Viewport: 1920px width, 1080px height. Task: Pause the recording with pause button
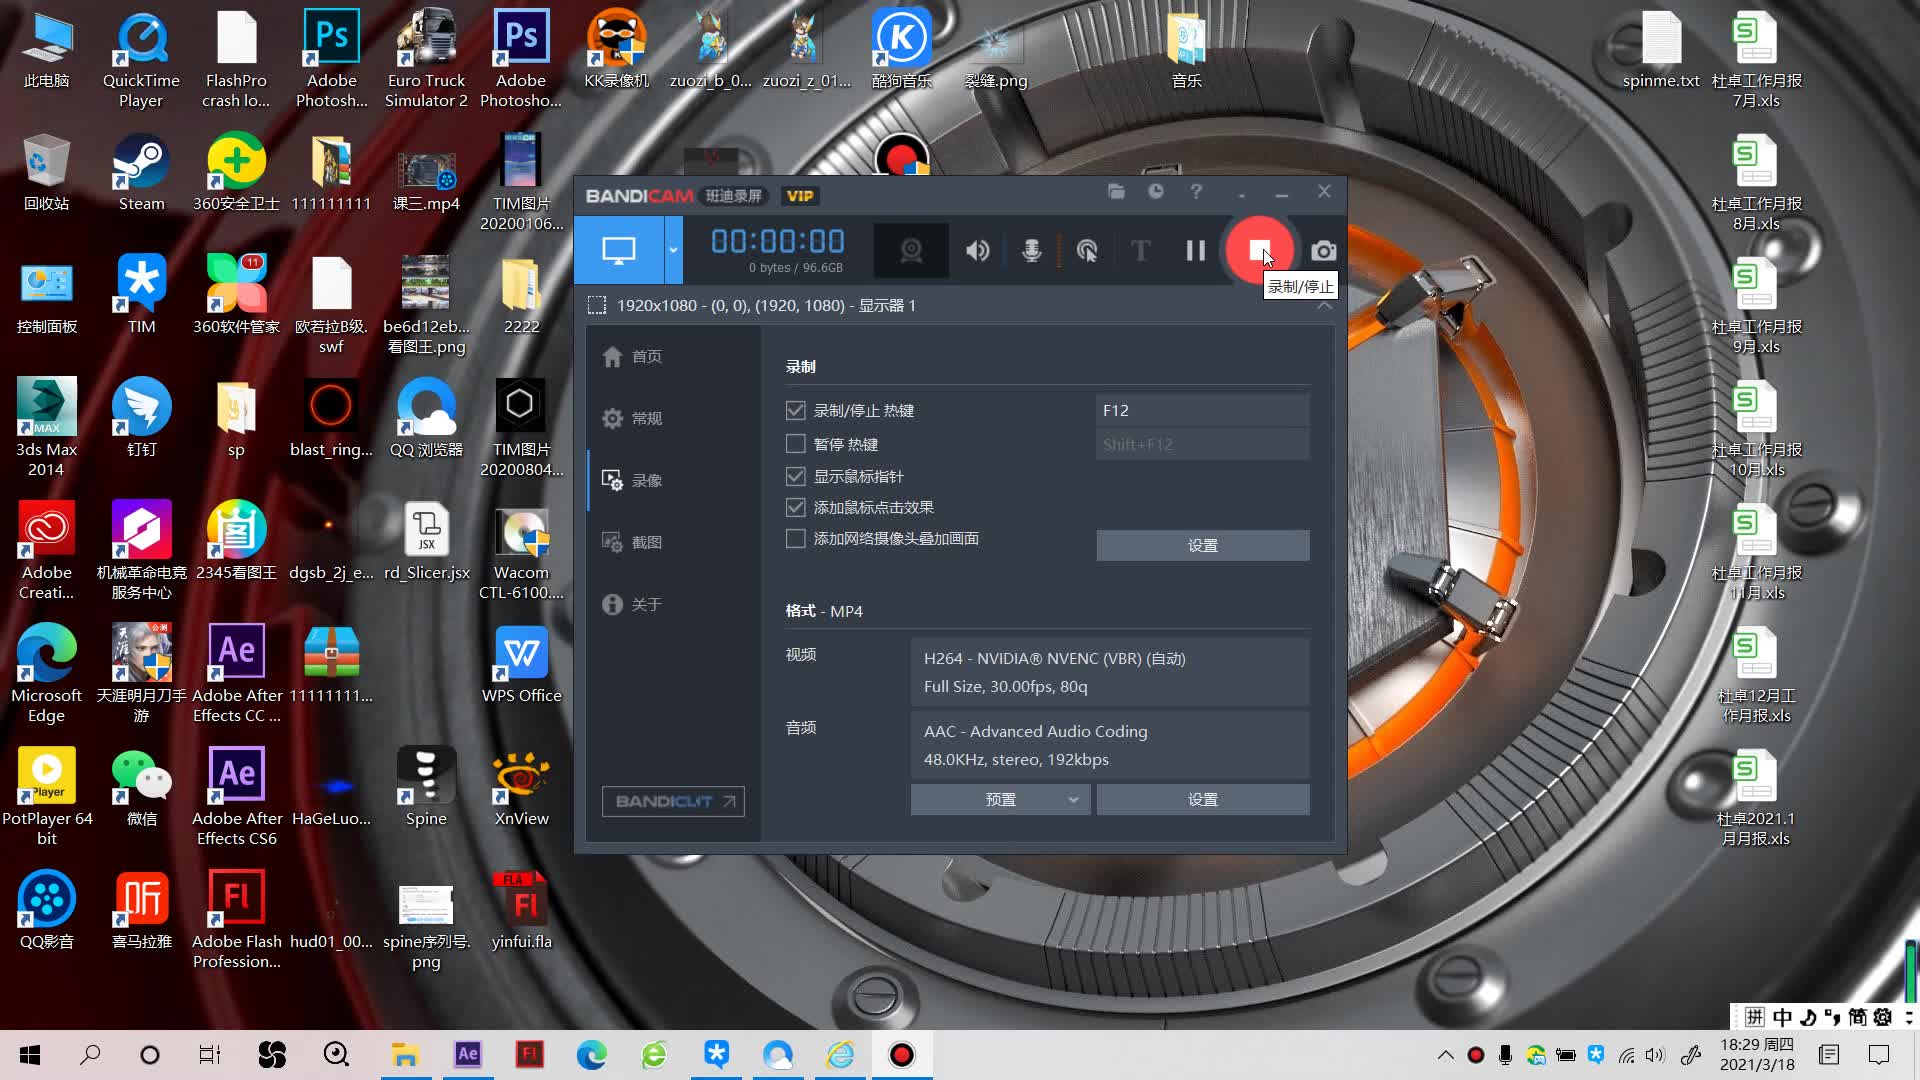click(x=1195, y=250)
